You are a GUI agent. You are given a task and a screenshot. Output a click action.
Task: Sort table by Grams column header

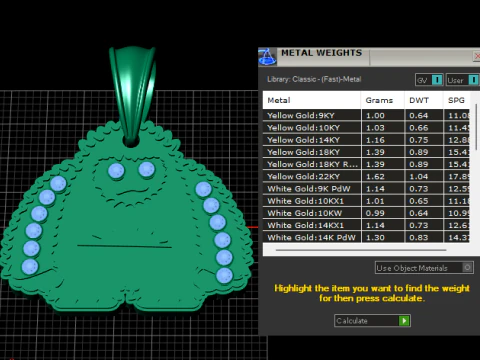[x=383, y=100]
